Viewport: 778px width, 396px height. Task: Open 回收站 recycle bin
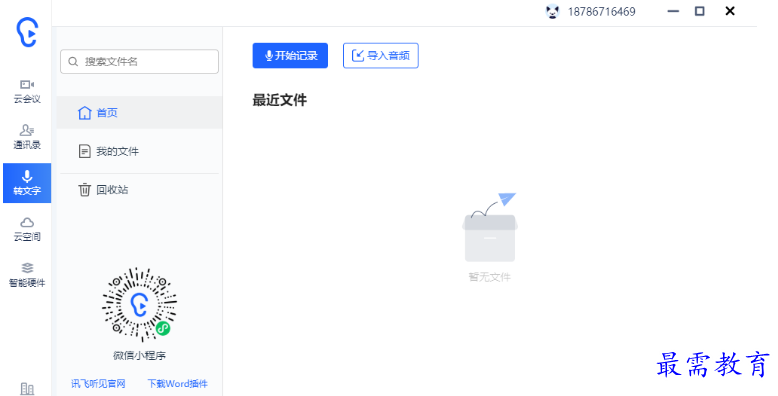coord(139,190)
